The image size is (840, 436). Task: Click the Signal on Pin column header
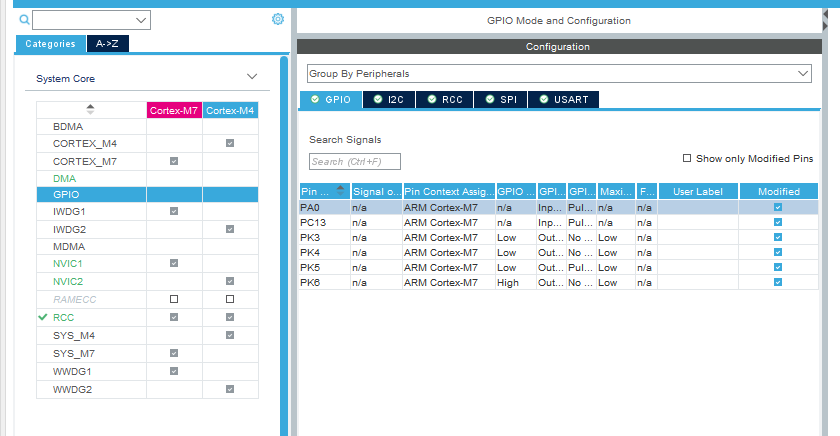click(377, 191)
